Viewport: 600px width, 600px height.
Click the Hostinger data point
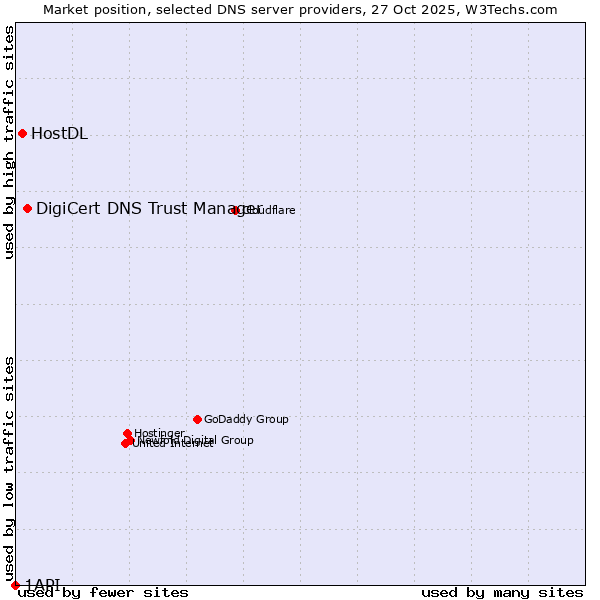click(128, 433)
